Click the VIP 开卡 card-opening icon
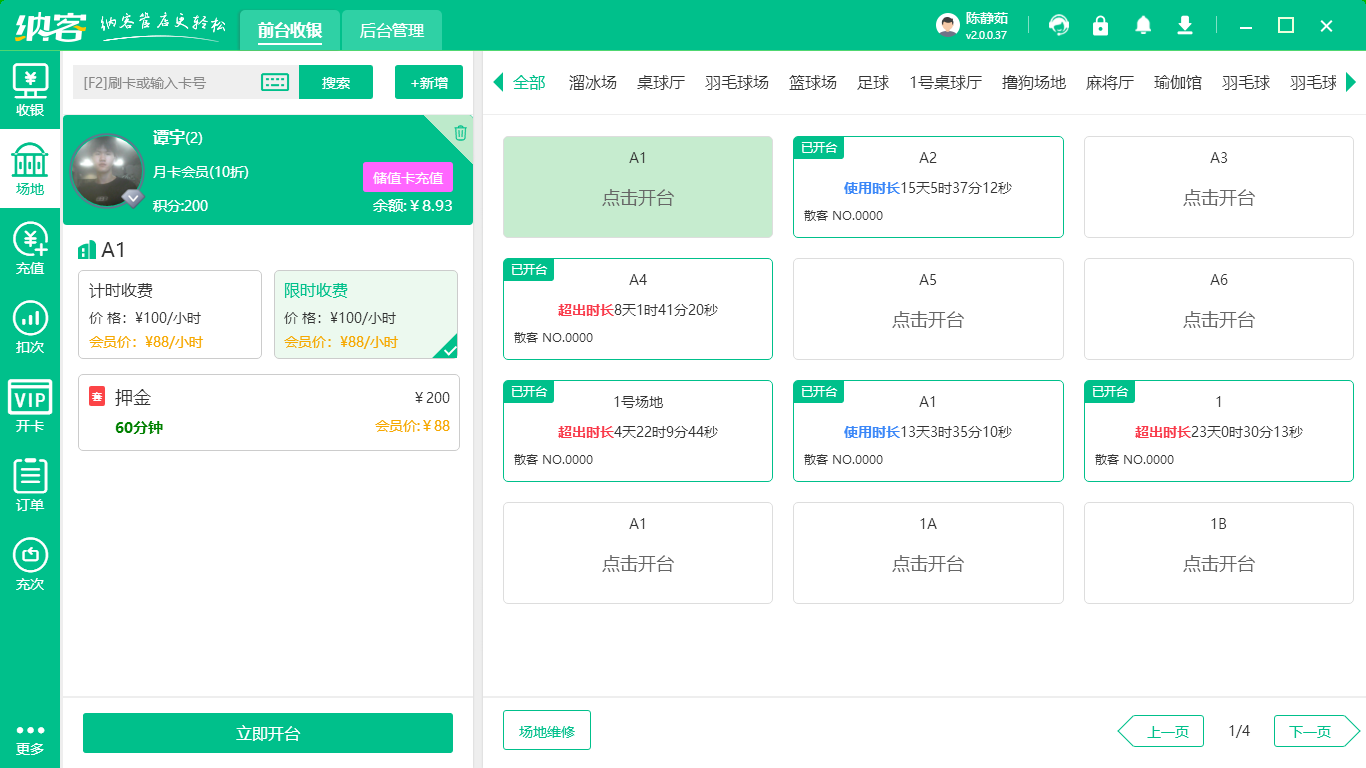This screenshot has width=1366, height=768. [30, 400]
